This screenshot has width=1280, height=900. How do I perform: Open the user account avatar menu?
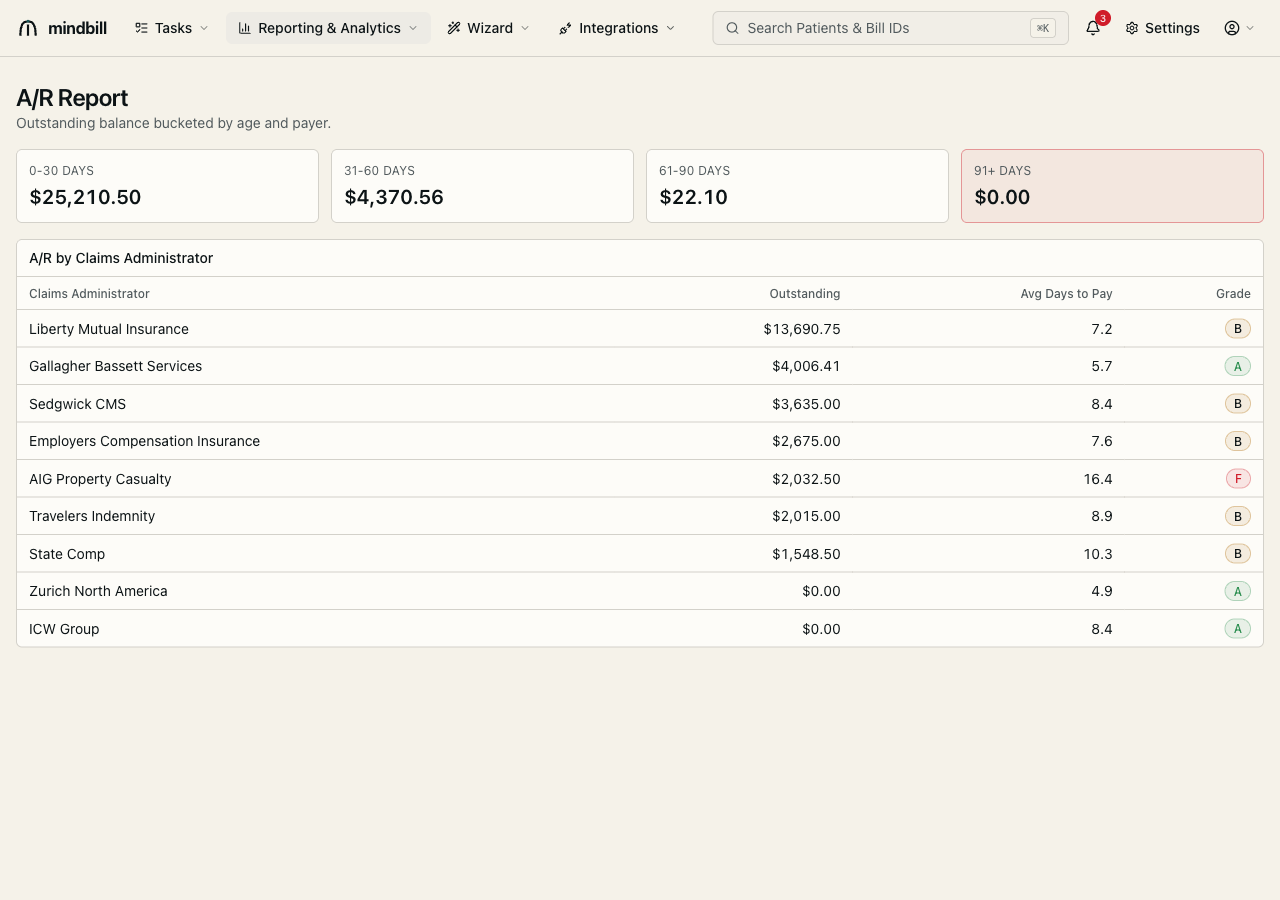(1232, 28)
